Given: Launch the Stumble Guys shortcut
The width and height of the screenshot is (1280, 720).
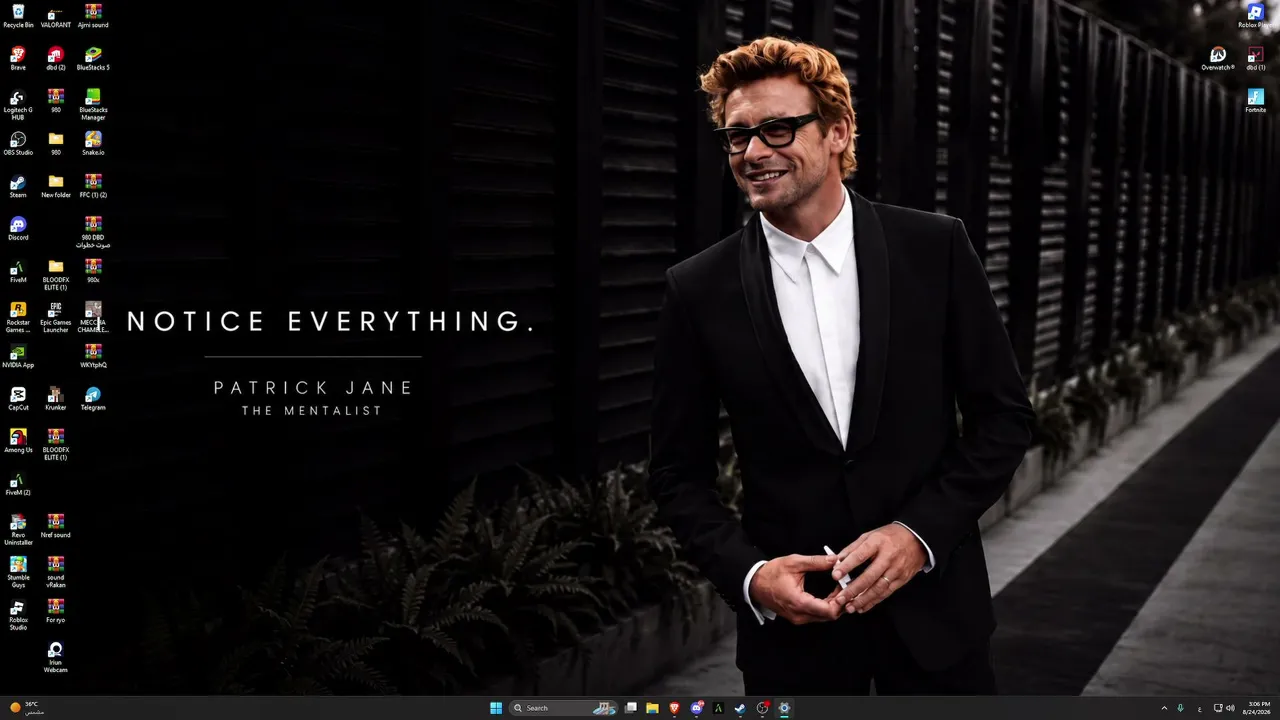Looking at the screenshot, I should 18,573.
